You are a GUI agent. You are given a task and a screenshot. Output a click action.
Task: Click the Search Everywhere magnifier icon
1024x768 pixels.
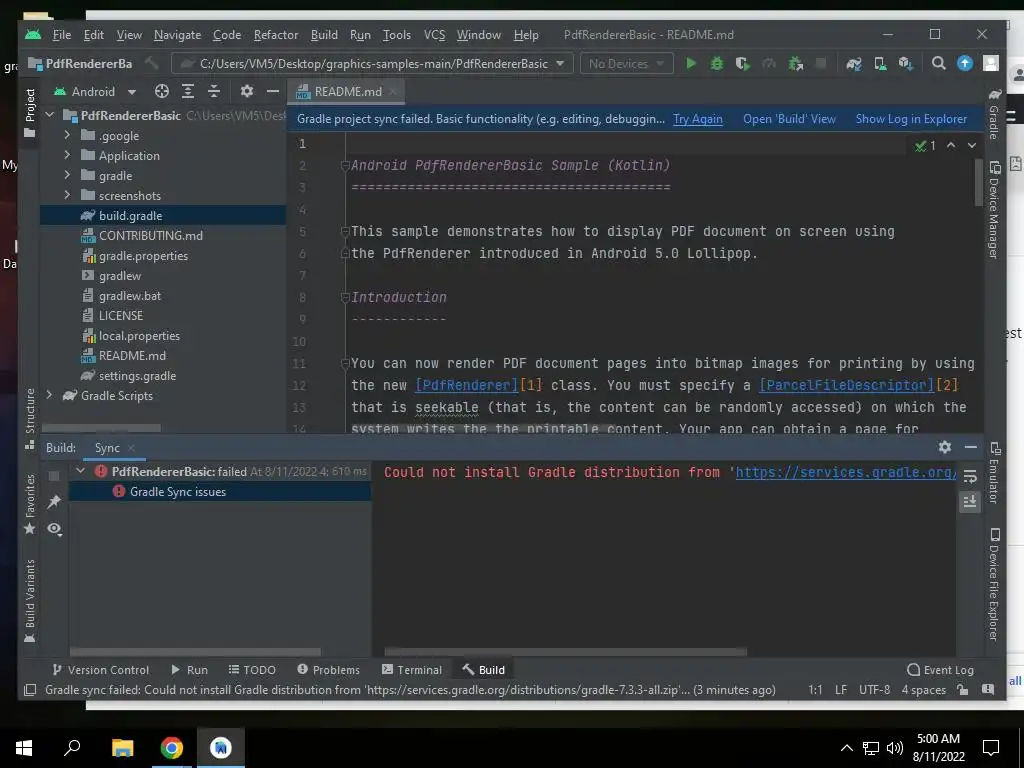pos(938,63)
